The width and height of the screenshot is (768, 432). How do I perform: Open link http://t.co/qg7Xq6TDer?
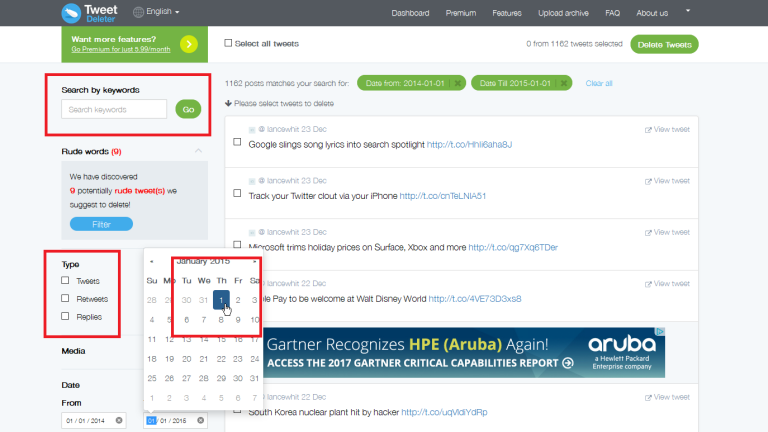pos(513,247)
